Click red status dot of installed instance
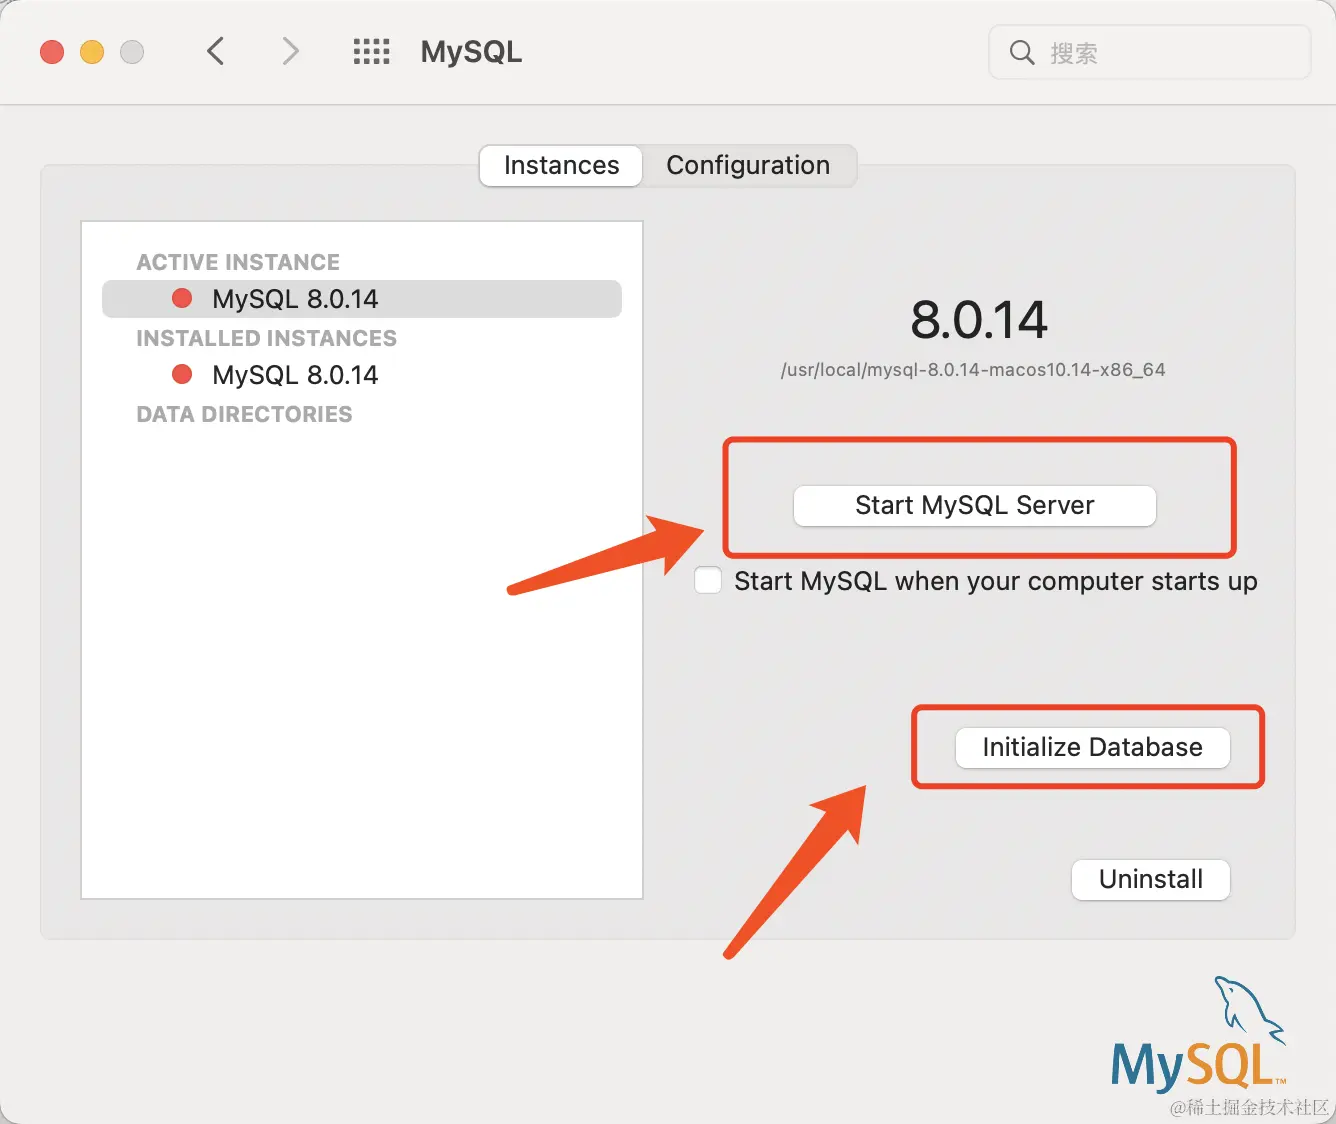 182,374
